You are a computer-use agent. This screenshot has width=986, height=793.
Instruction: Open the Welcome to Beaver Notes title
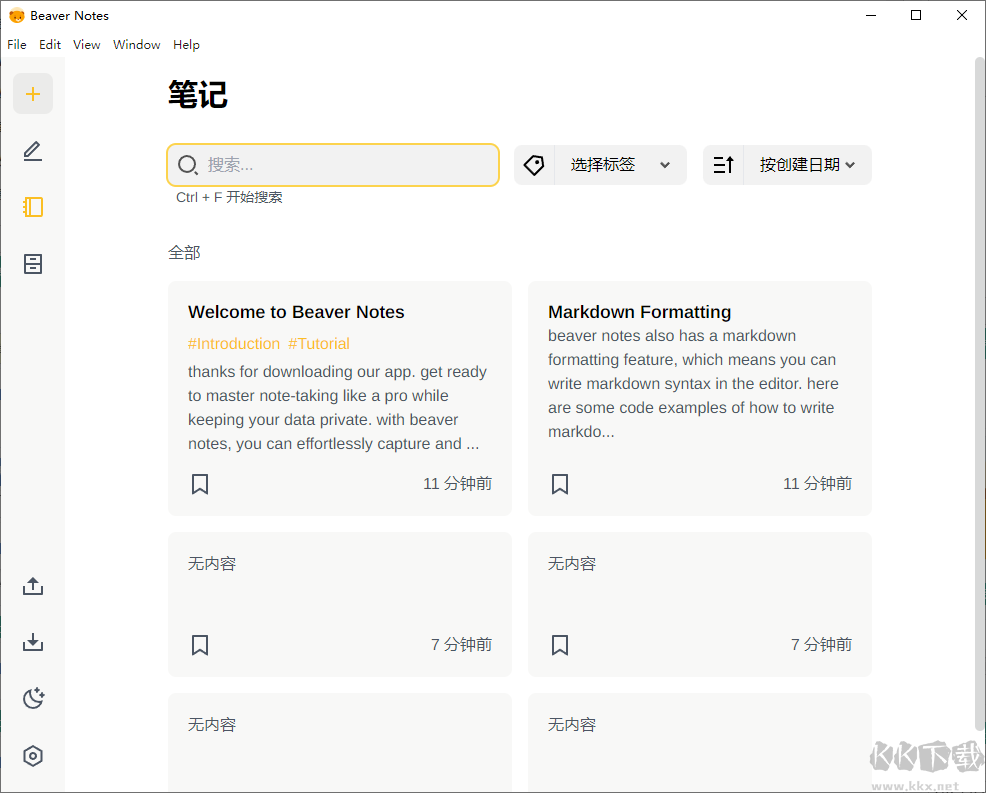coord(296,312)
